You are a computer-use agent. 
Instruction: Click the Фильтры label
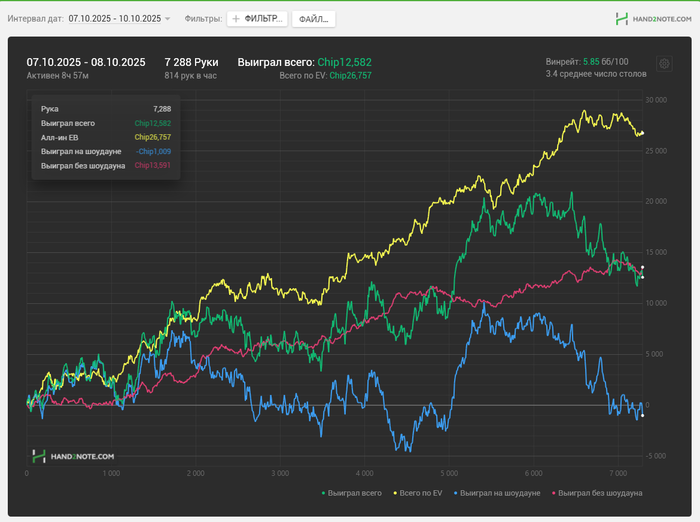click(x=204, y=19)
